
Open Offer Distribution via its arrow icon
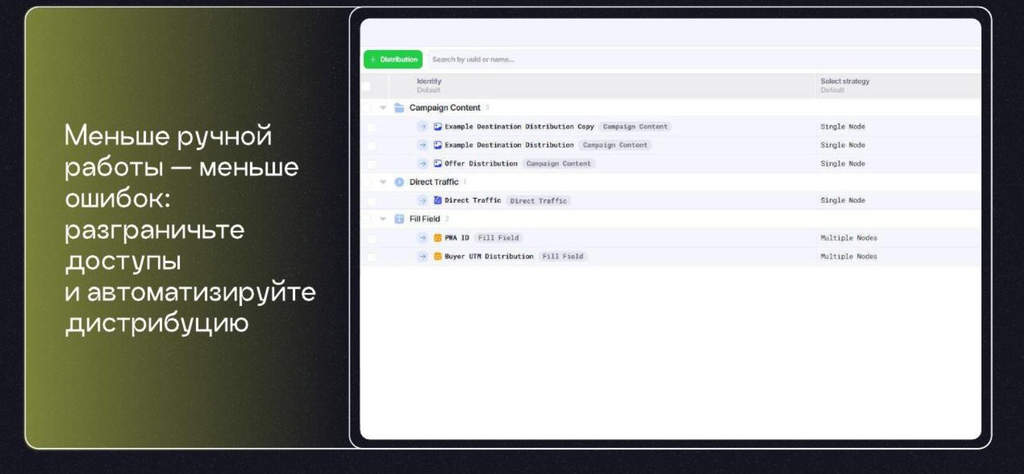423,164
